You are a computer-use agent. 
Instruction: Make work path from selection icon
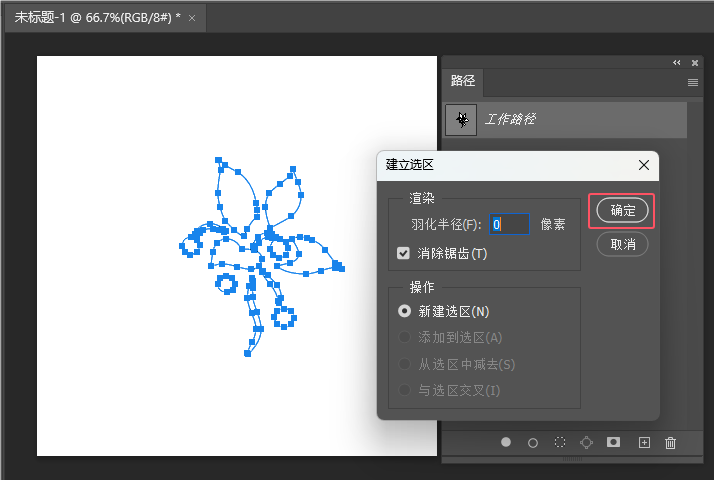click(x=586, y=443)
